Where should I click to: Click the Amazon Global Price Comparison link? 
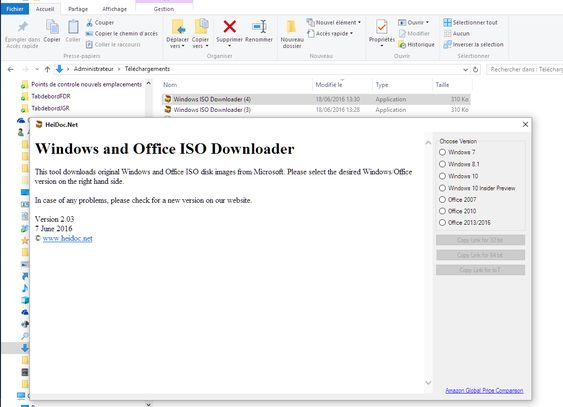click(x=484, y=390)
